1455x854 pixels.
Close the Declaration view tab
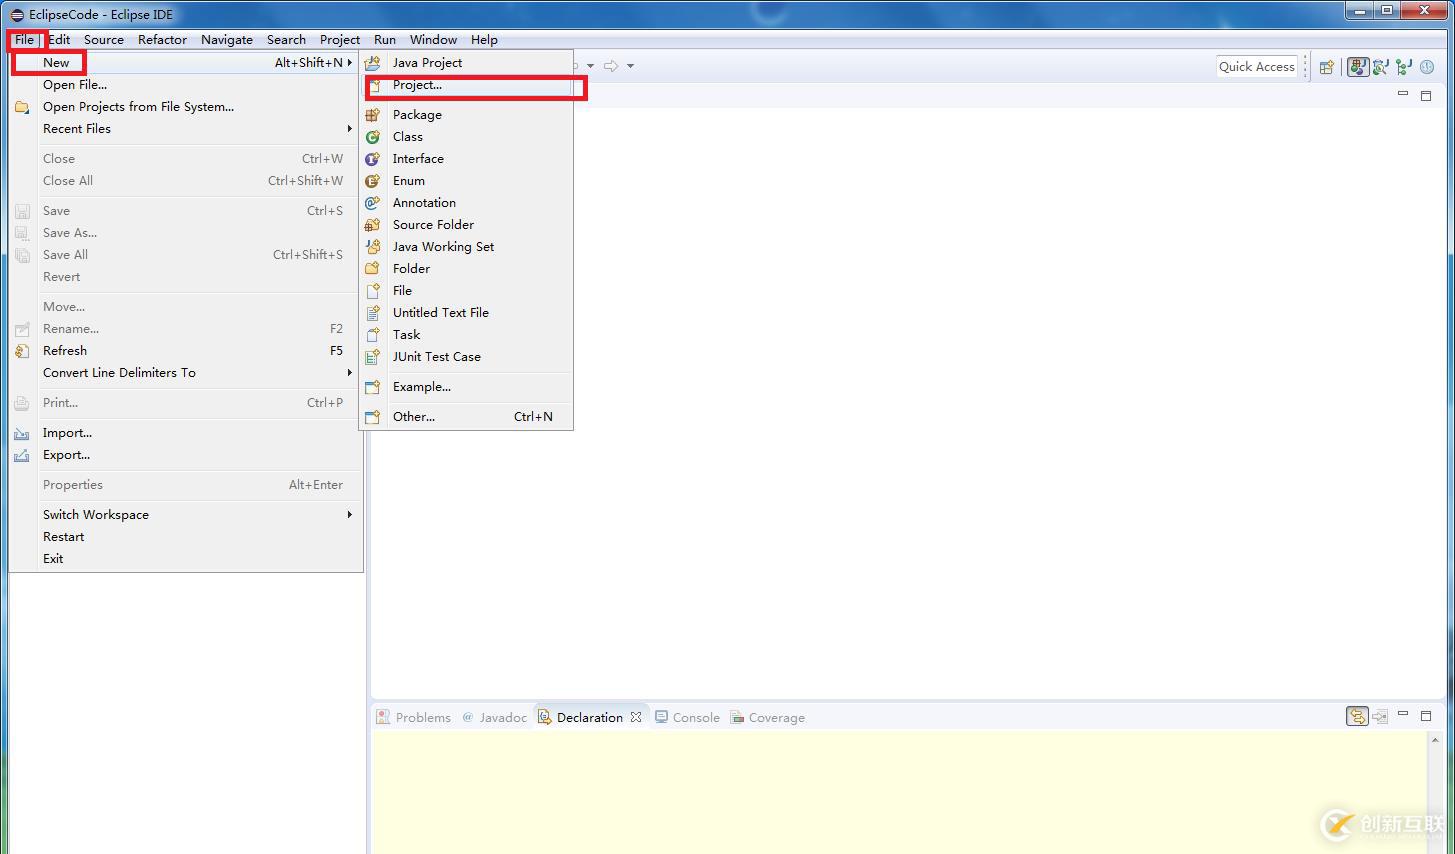636,717
